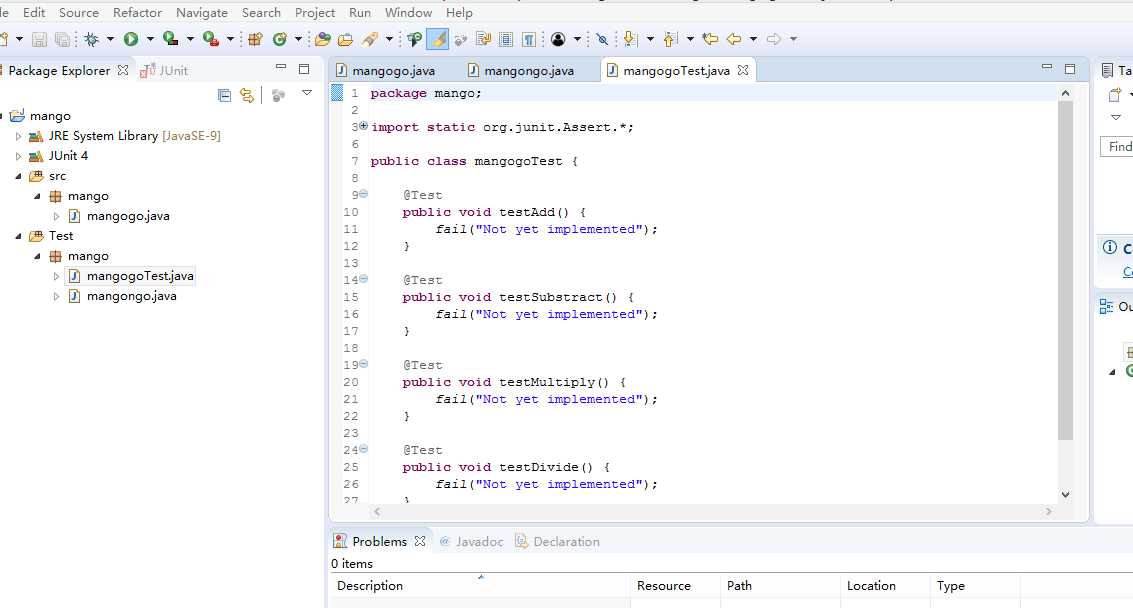Expand mangongo.java tree node
The width and height of the screenshot is (1133, 608).
(56, 296)
